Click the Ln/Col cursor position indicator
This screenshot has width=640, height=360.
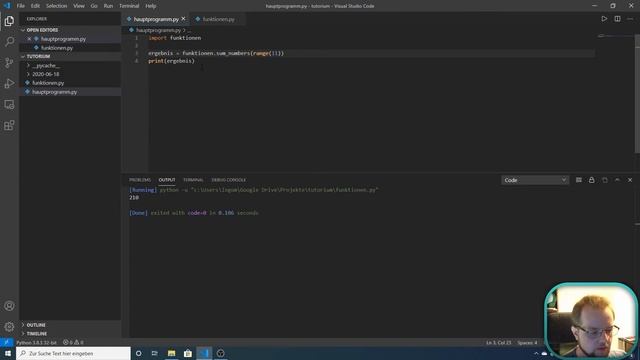tap(498, 342)
